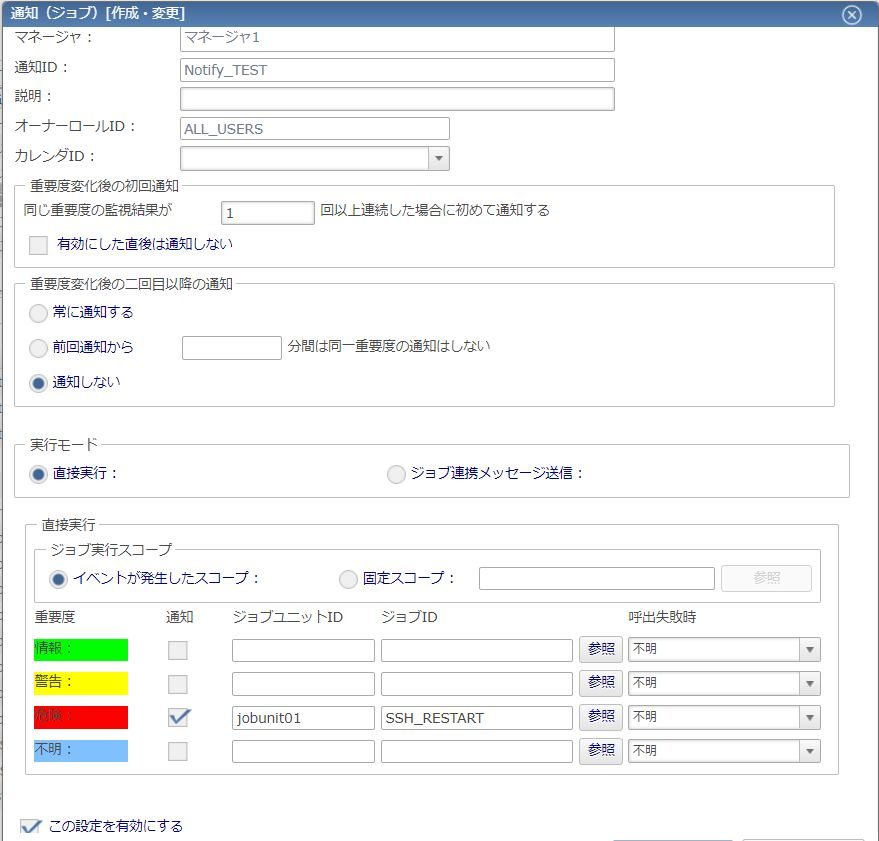Image resolution: width=879 pixels, height=841 pixels.
Task: Focus the 説明 description field
Action: (397, 99)
